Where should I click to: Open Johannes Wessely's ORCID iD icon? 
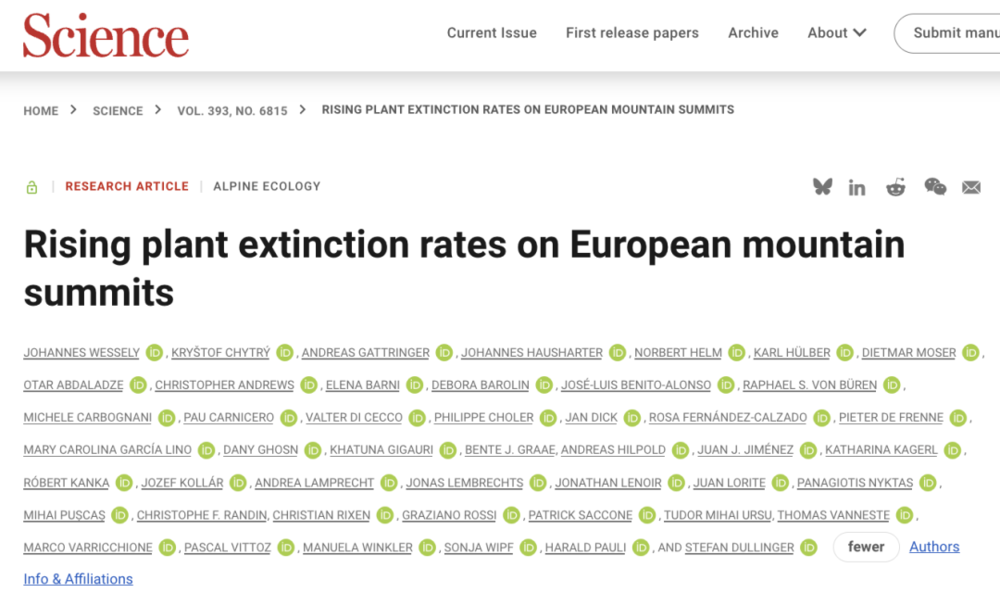pyautogui.click(x=154, y=353)
